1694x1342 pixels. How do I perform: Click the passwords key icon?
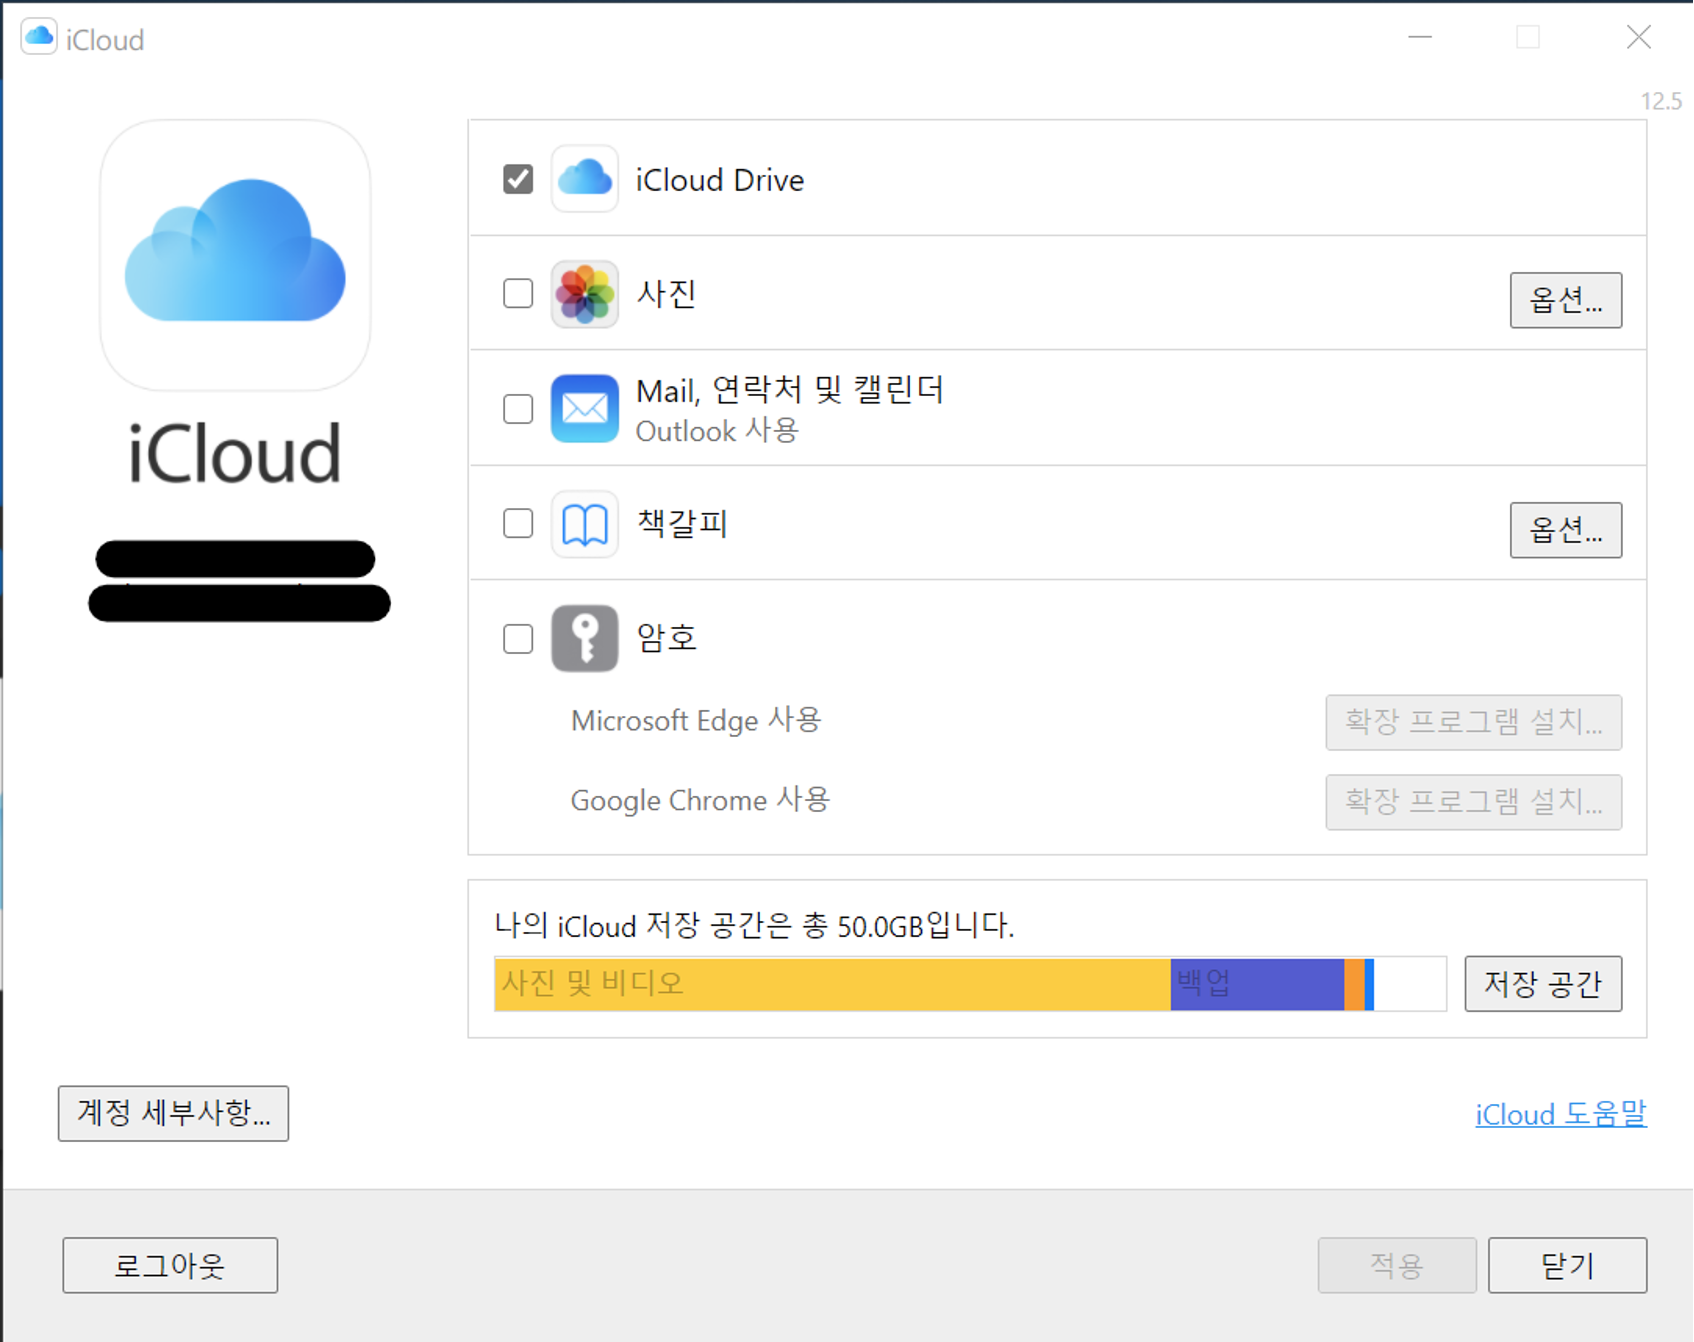coord(585,638)
